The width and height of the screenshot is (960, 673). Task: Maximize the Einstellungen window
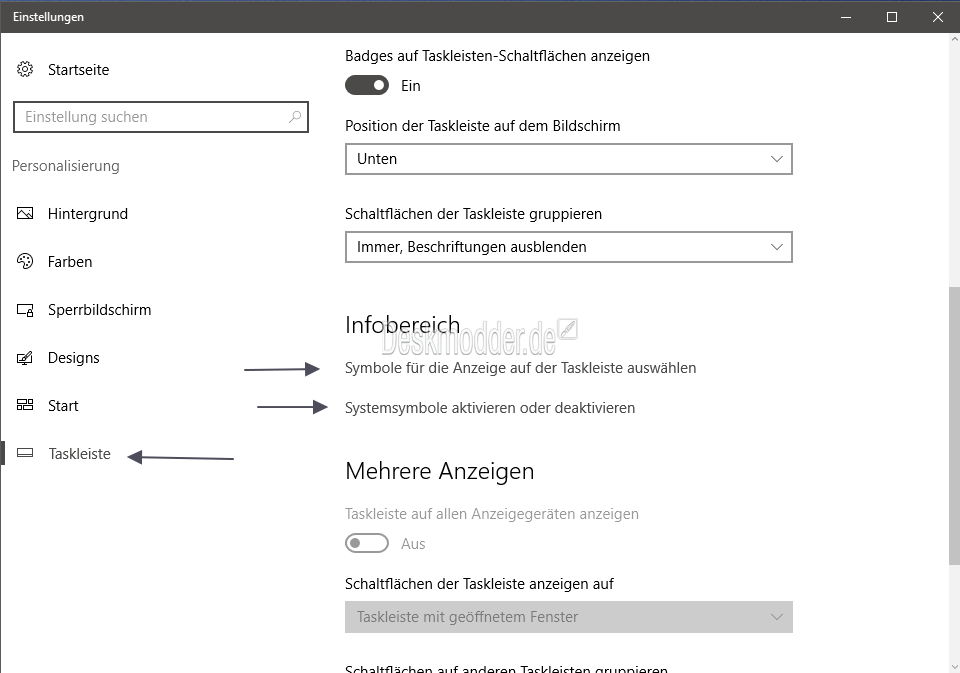(892, 17)
